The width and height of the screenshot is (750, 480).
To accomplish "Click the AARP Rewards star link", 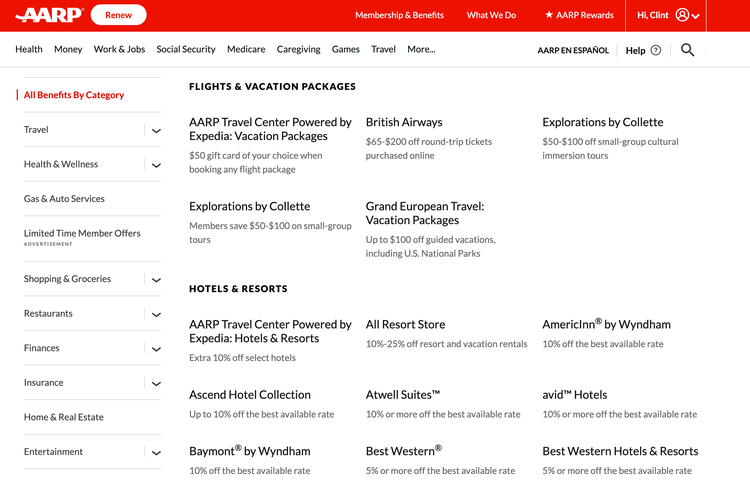I will click(x=579, y=15).
